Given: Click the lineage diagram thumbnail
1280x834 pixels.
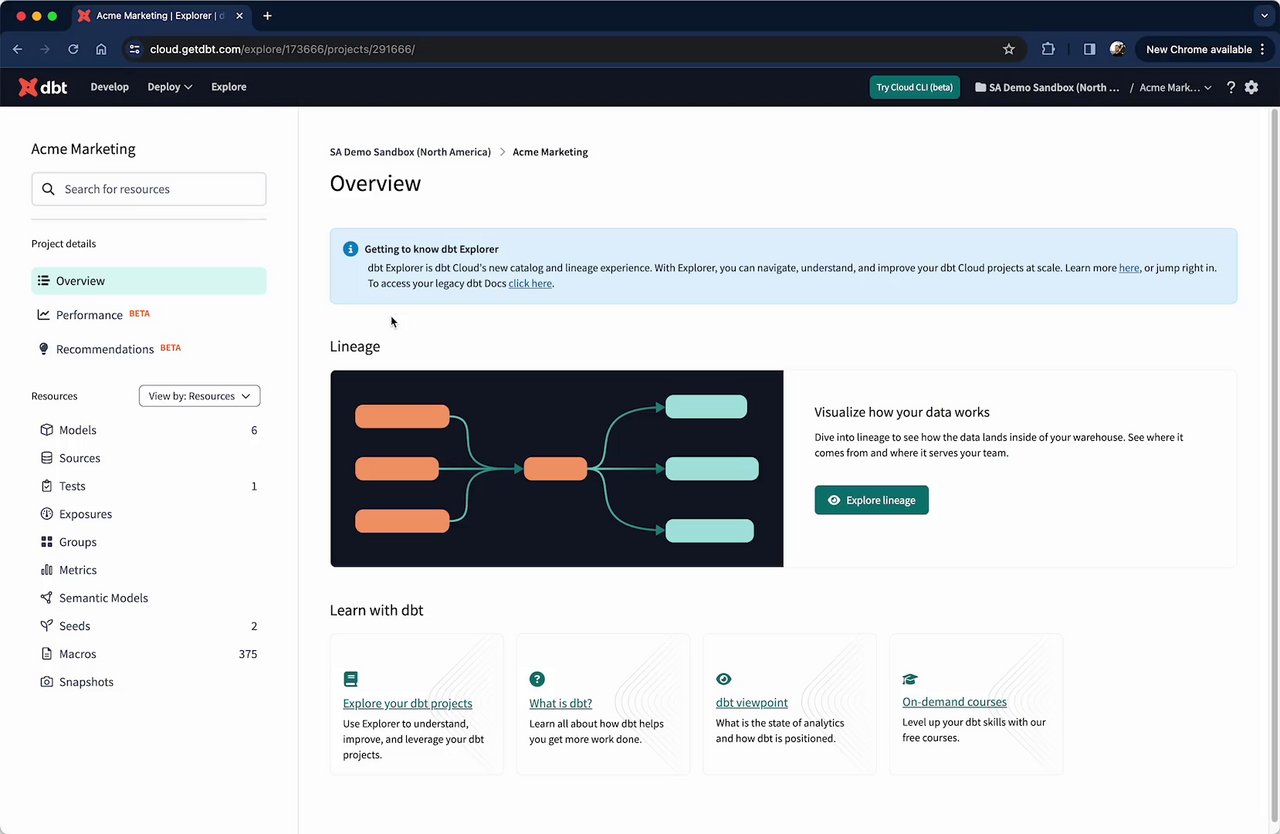Looking at the screenshot, I should 556,469.
